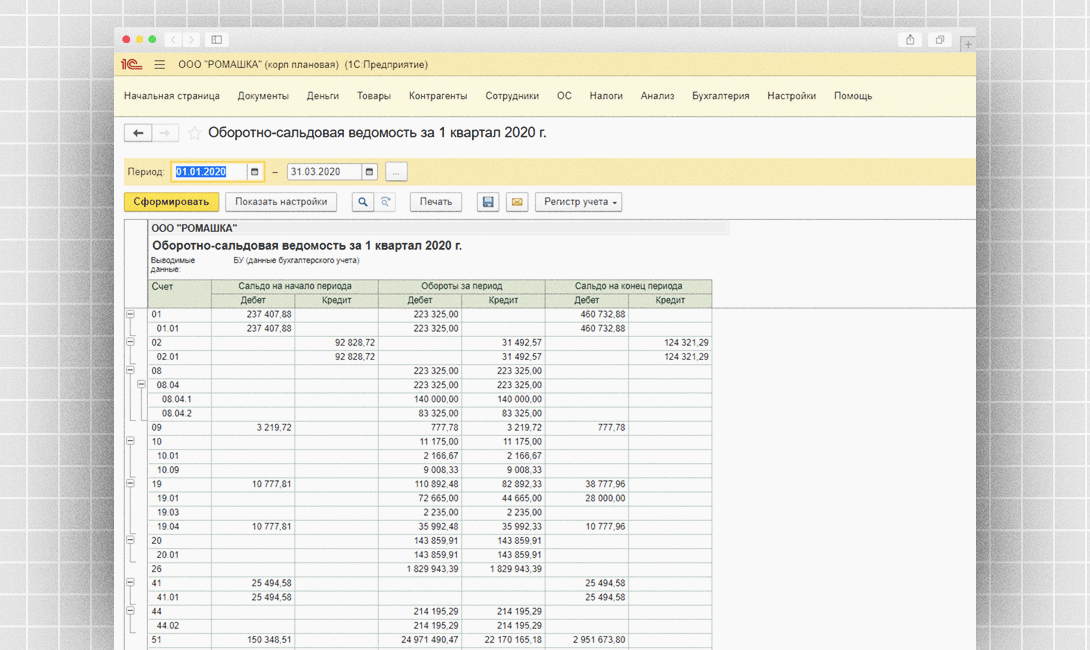
Task: Click the period end date field 31.03.2020
Action: pyautogui.click(x=324, y=172)
